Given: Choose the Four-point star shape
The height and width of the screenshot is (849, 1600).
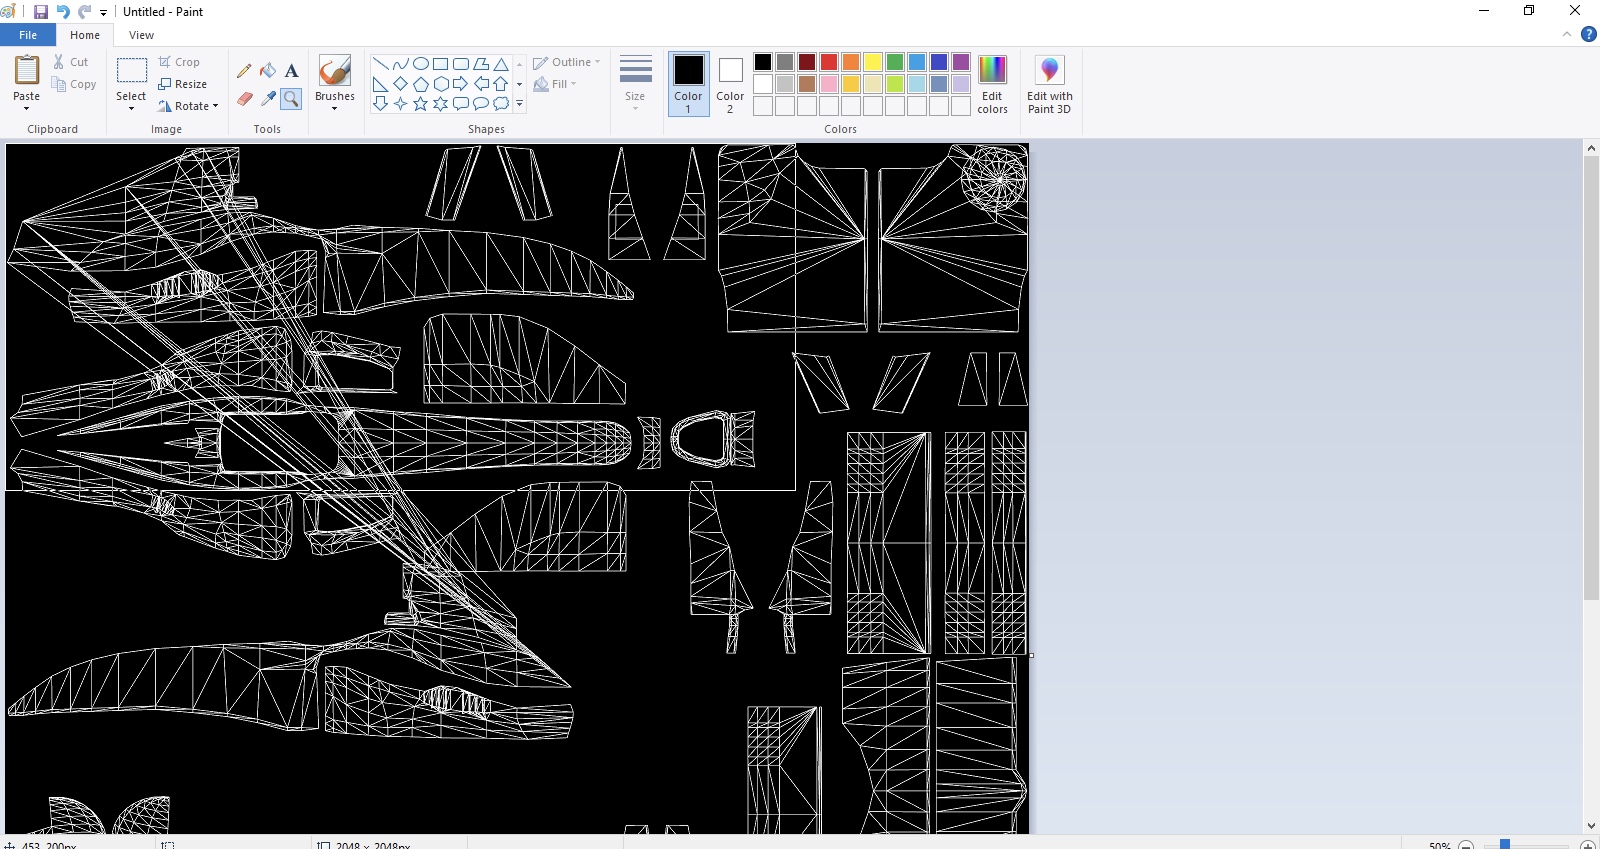Looking at the screenshot, I should coord(400,103).
